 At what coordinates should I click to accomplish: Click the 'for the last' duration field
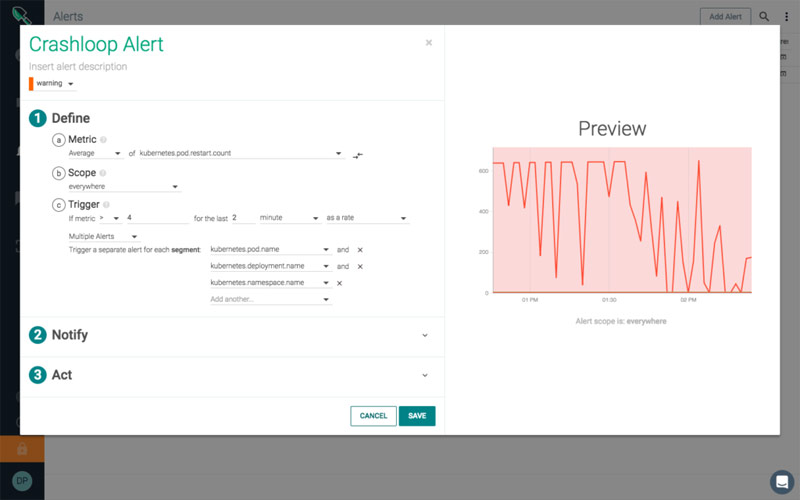pyautogui.click(x=243, y=218)
